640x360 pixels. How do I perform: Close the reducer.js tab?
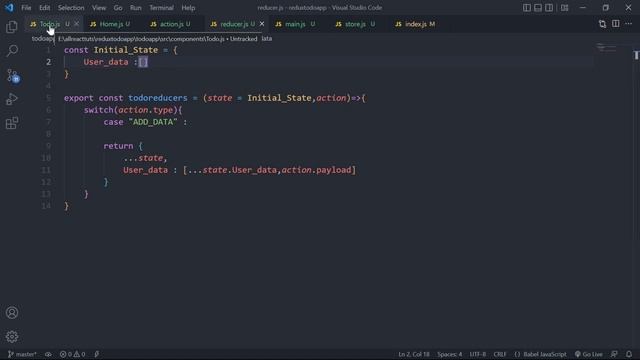[262, 24]
